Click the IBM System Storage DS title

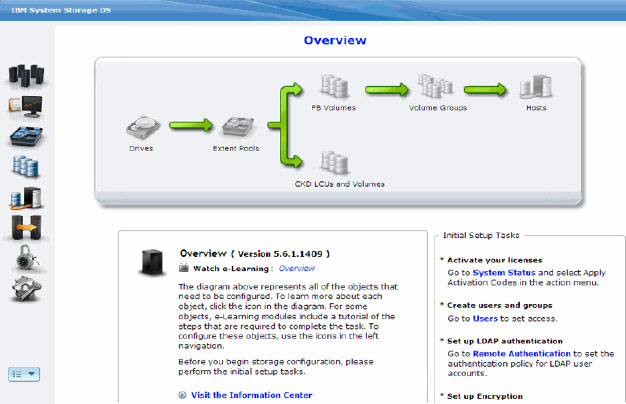coord(61,10)
